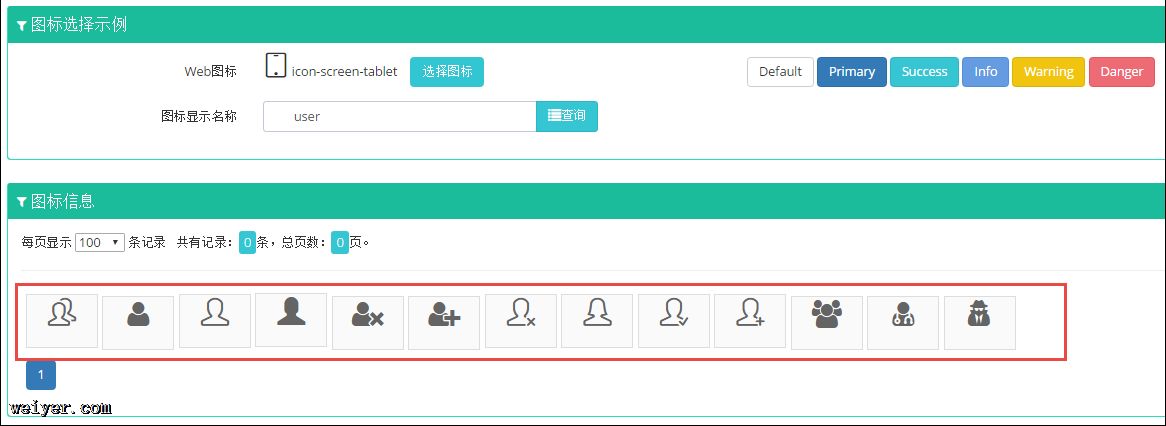
Task: Click the yellow Warning button
Action: click(1048, 72)
